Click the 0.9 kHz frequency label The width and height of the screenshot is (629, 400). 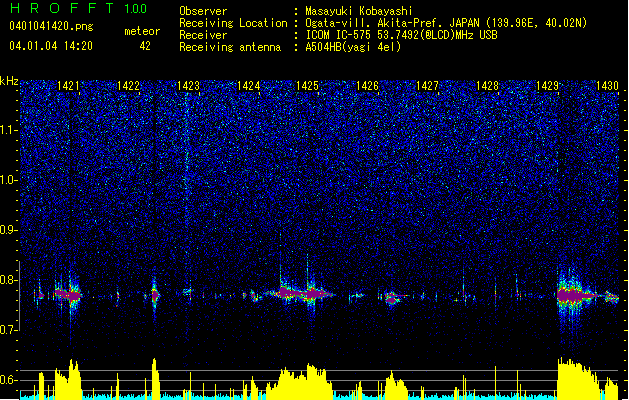(x=9, y=230)
